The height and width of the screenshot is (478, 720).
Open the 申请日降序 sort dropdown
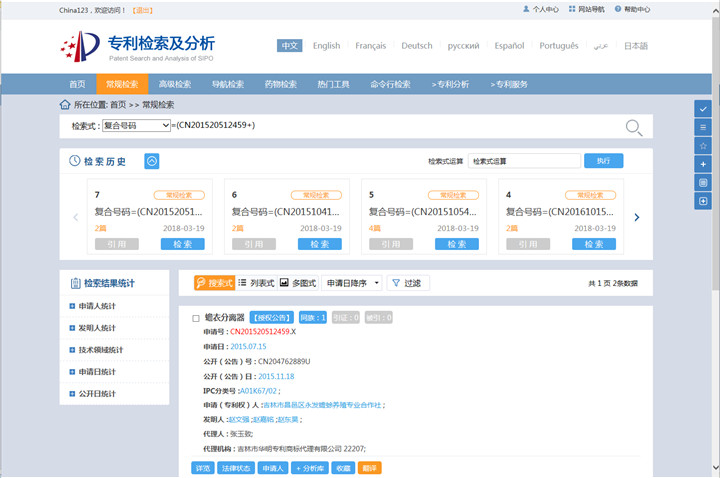pyautogui.click(x=352, y=283)
